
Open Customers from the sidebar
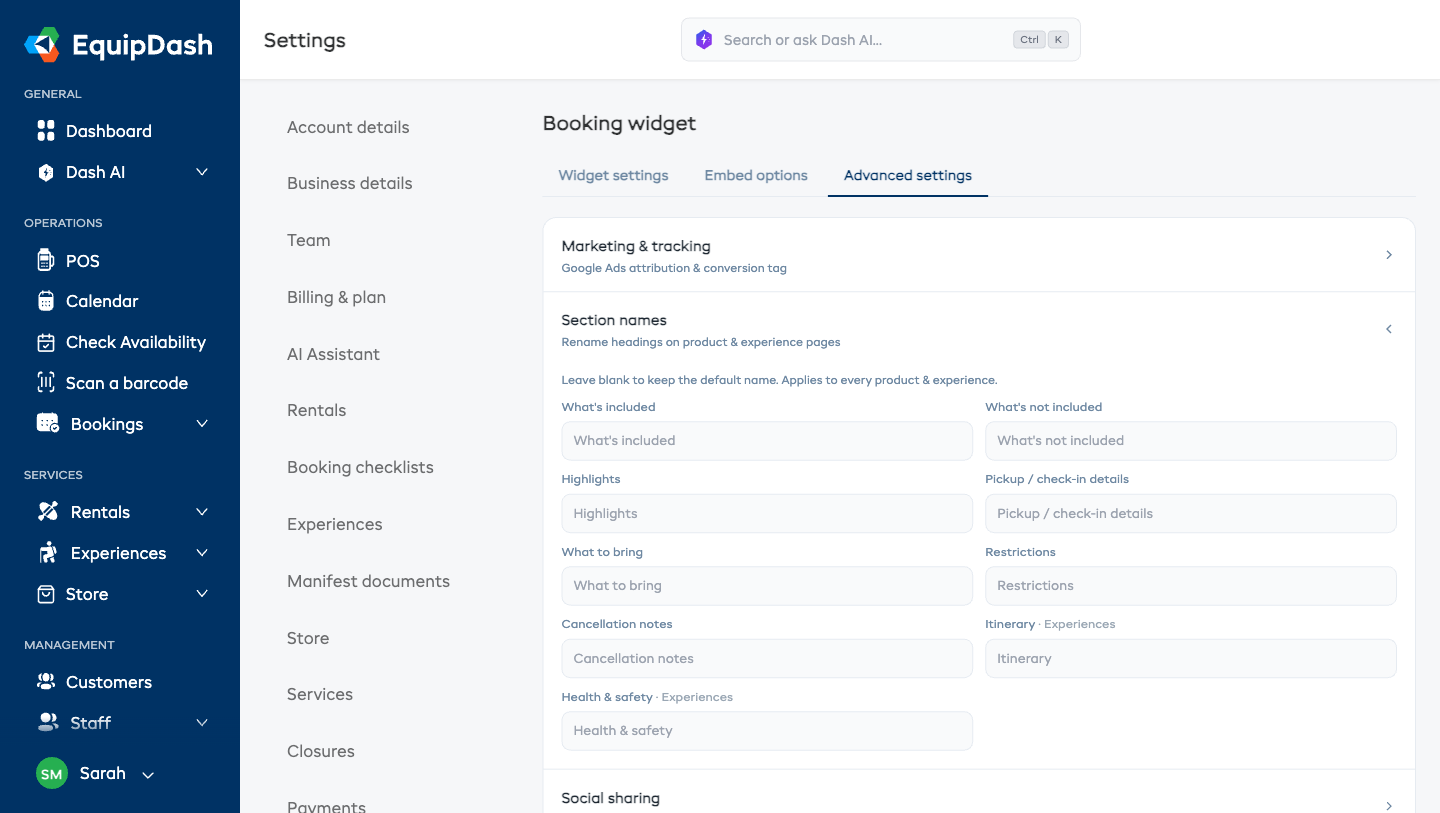[109, 682]
